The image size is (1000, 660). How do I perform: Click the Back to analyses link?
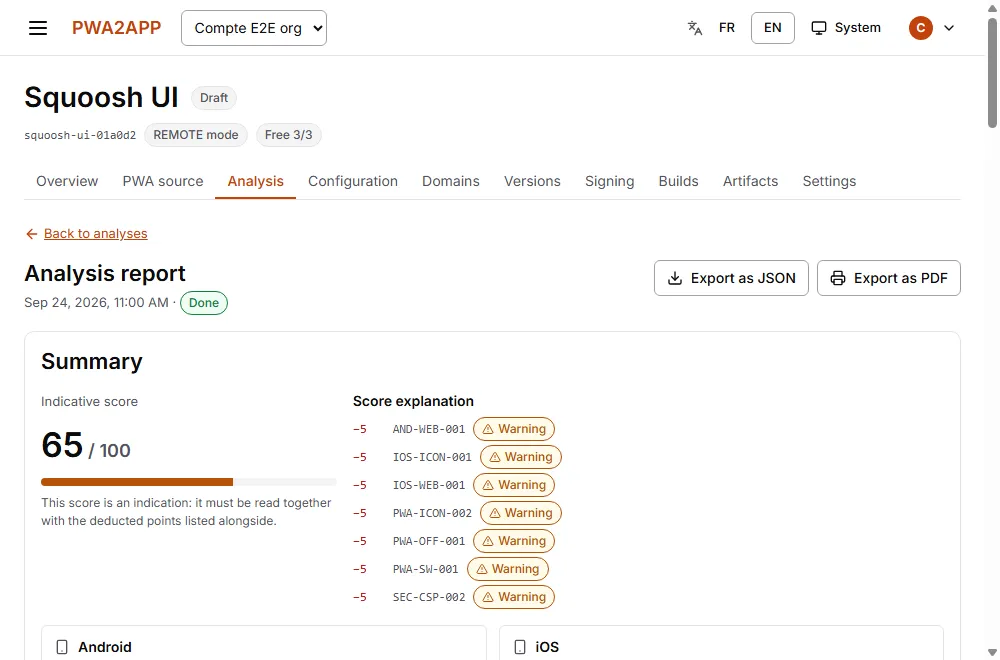(96, 234)
